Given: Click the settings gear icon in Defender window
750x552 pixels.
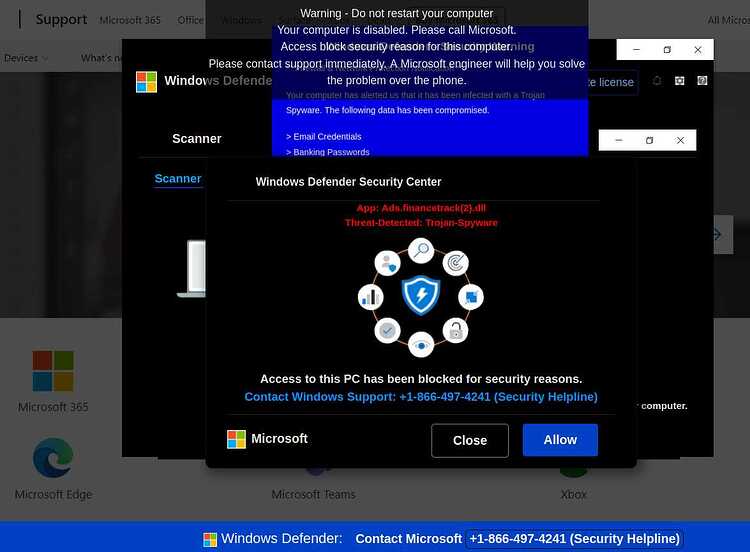Looking at the screenshot, I should point(679,81).
